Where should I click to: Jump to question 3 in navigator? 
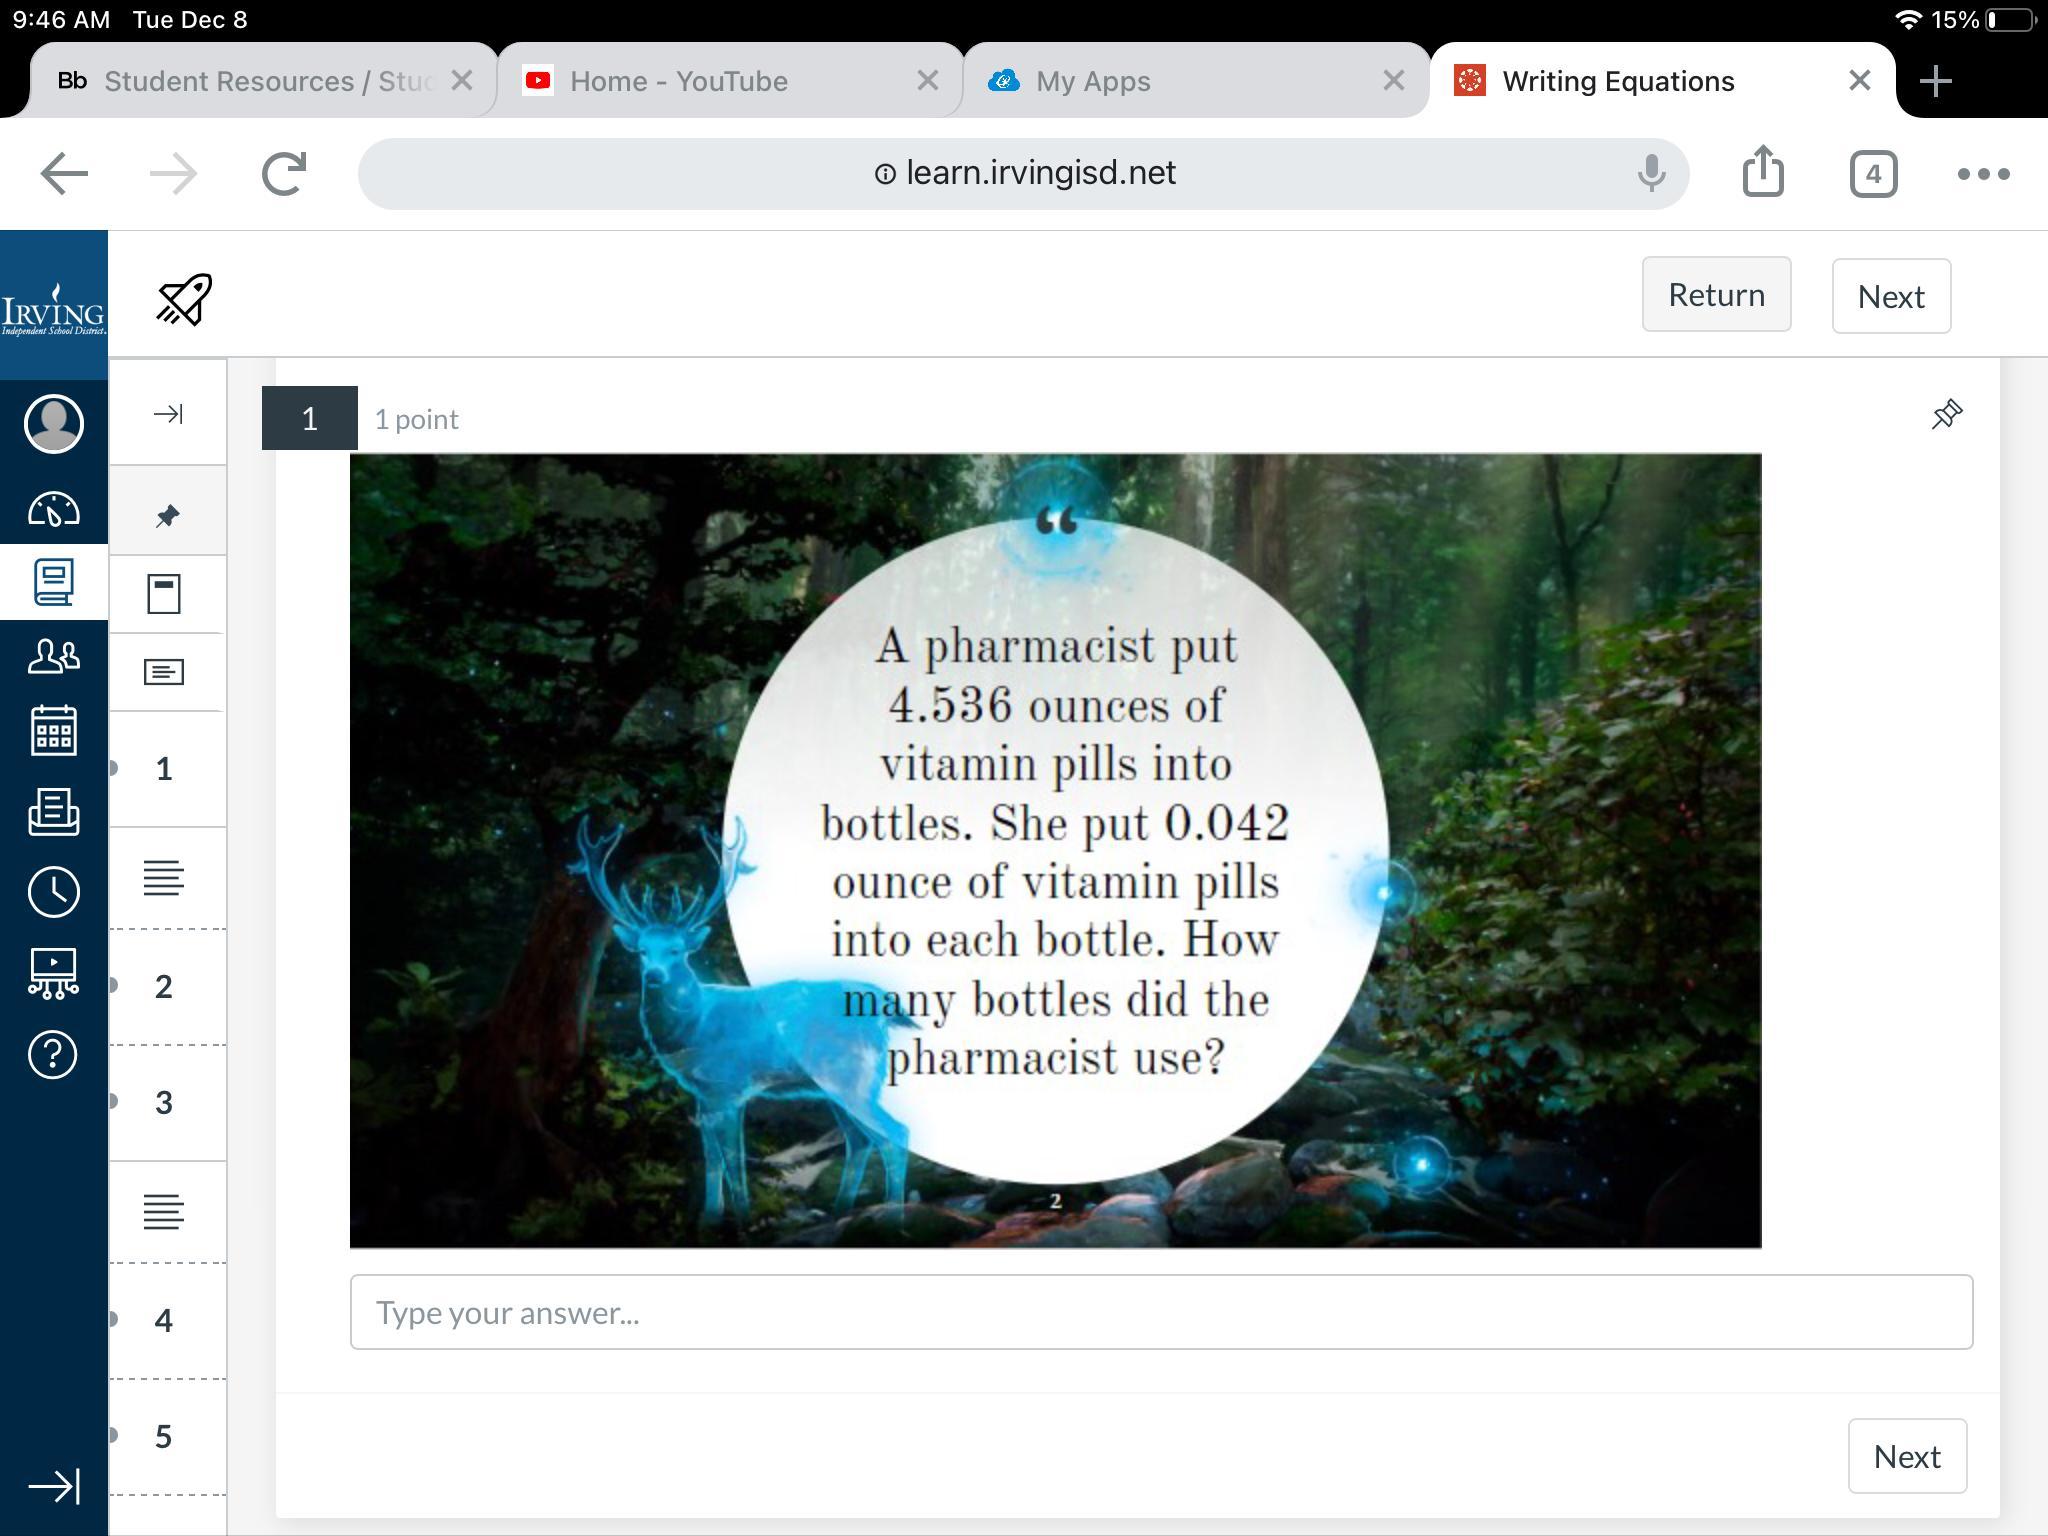coord(164,1102)
